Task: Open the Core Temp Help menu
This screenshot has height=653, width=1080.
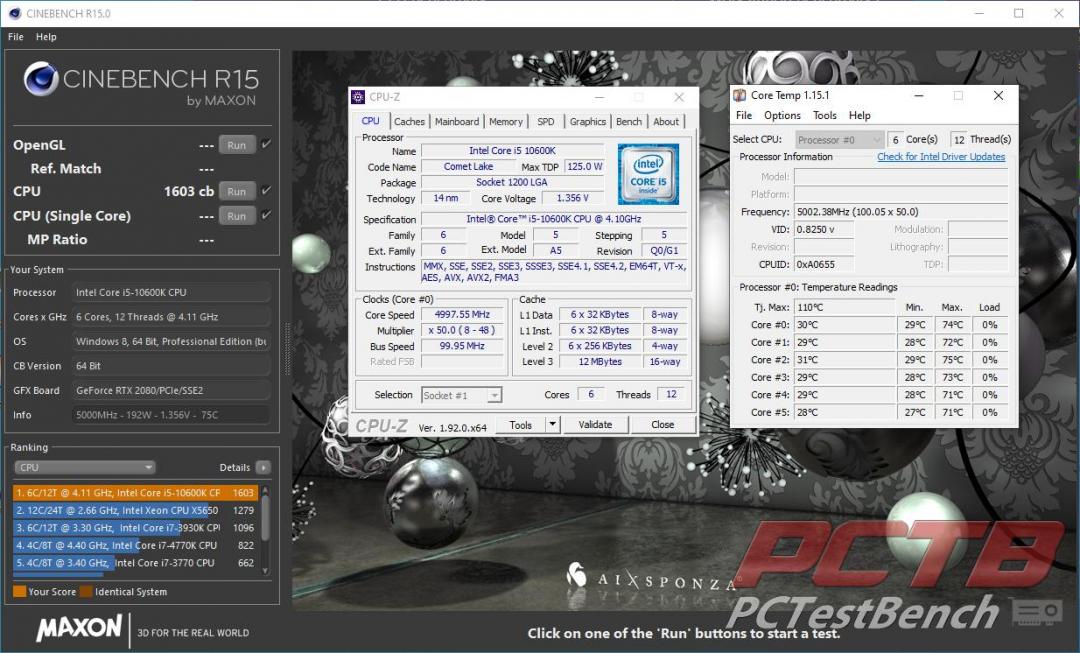Action: [860, 115]
